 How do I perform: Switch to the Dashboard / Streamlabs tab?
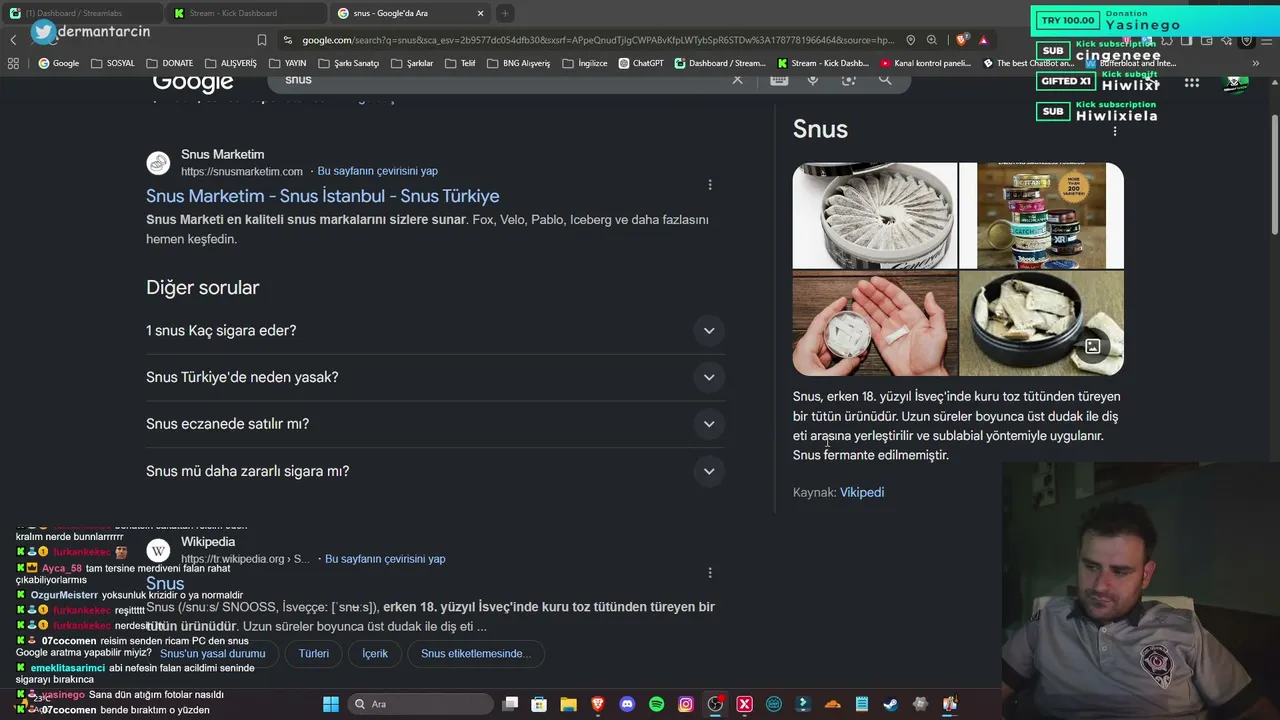(82, 13)
